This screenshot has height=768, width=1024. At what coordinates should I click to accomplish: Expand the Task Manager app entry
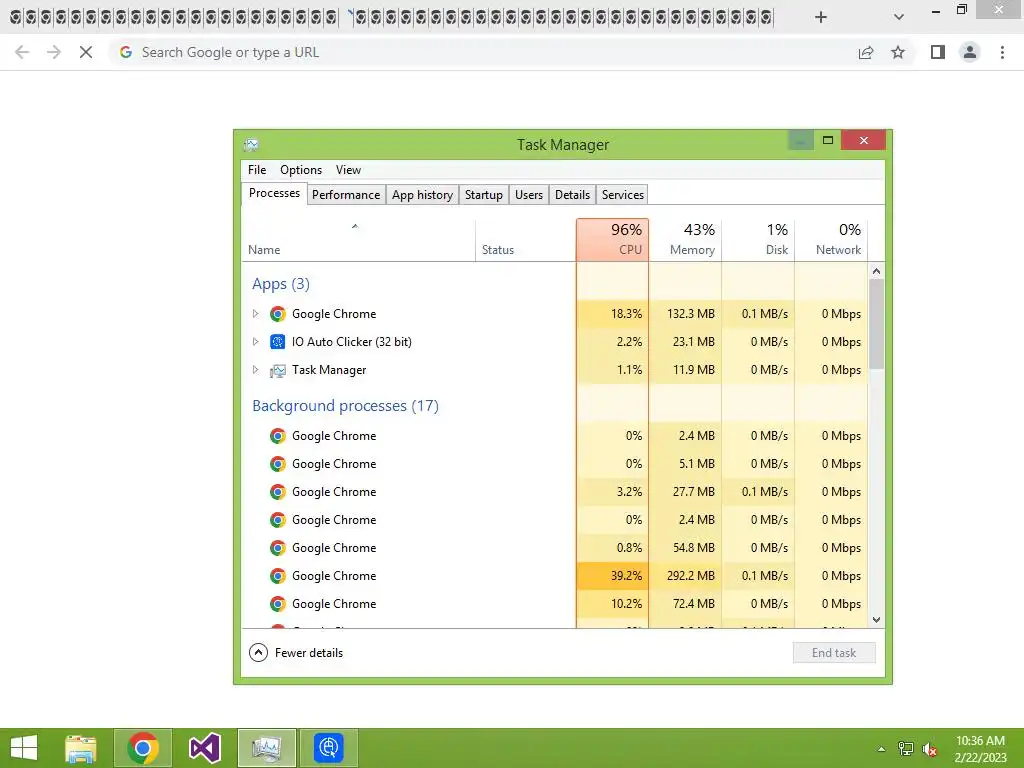[x=255, y=370]
